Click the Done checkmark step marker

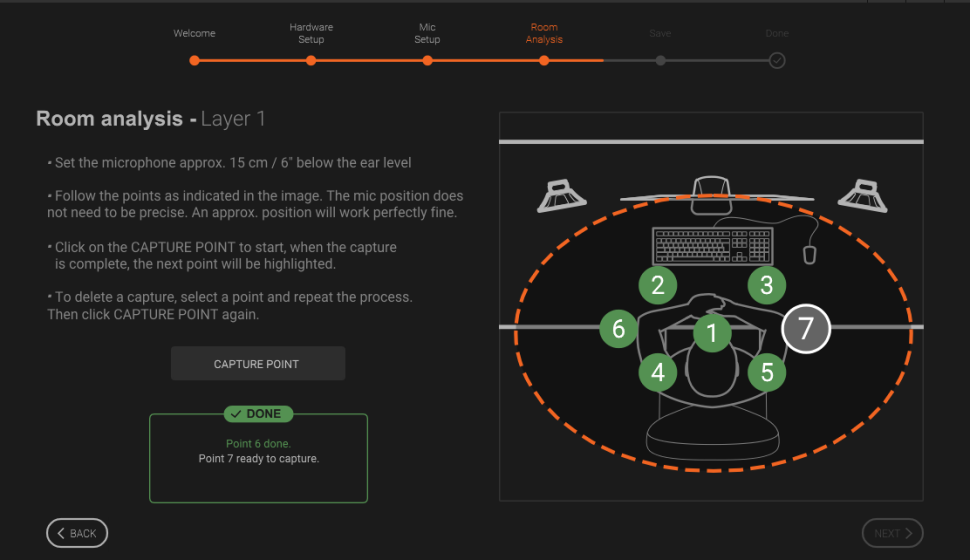pyautogui.click(x=777, y=60)
